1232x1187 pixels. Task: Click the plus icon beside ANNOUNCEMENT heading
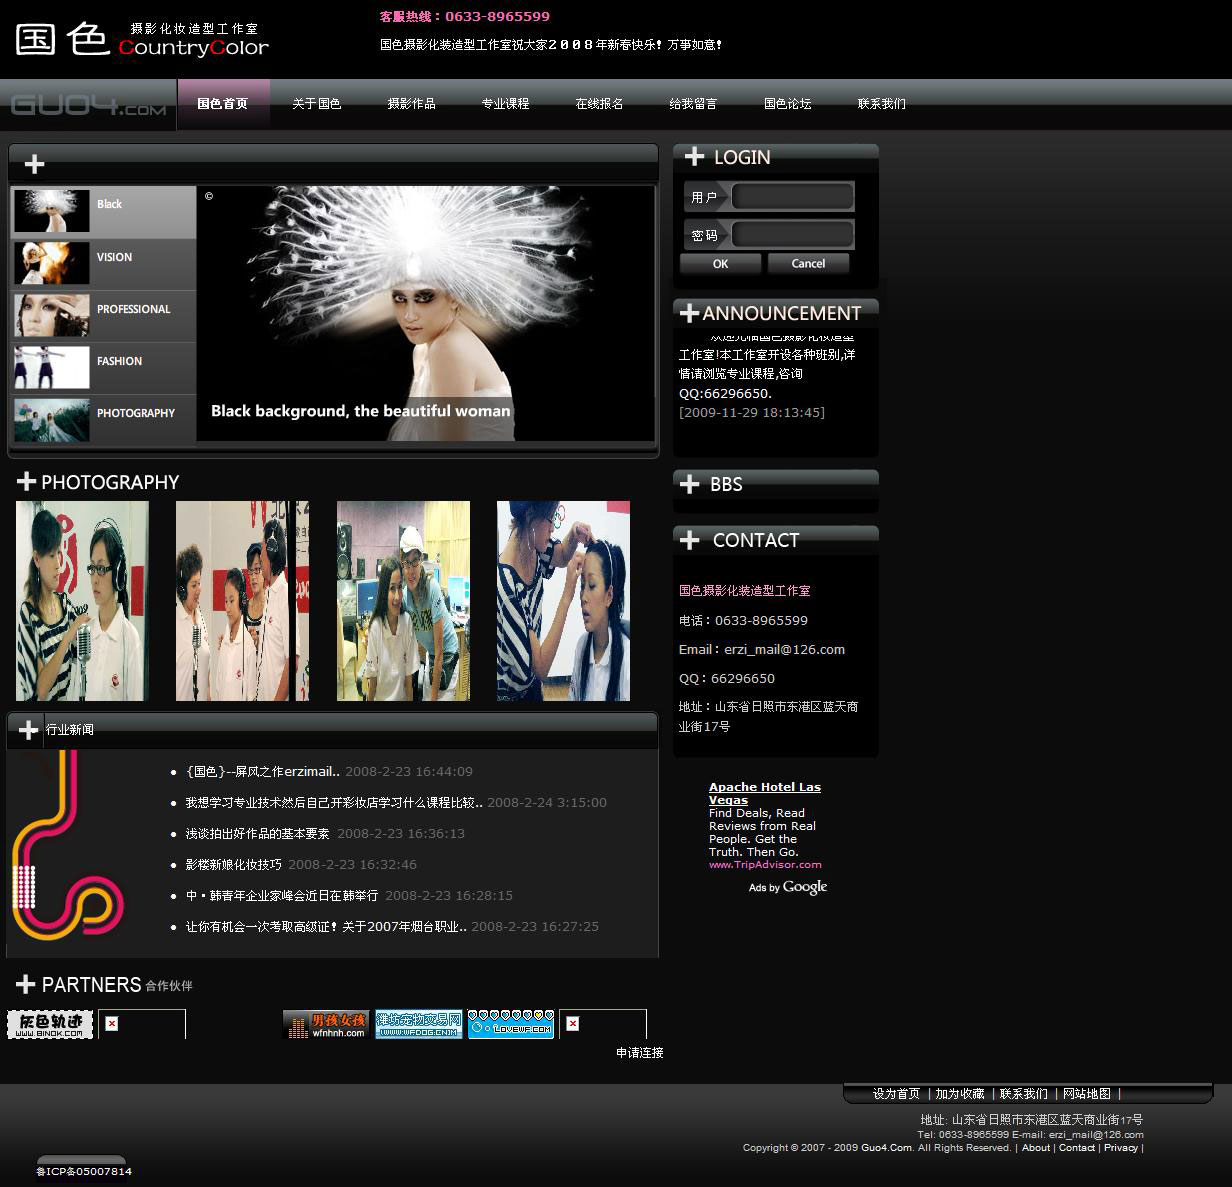click(x=689, y=313)
